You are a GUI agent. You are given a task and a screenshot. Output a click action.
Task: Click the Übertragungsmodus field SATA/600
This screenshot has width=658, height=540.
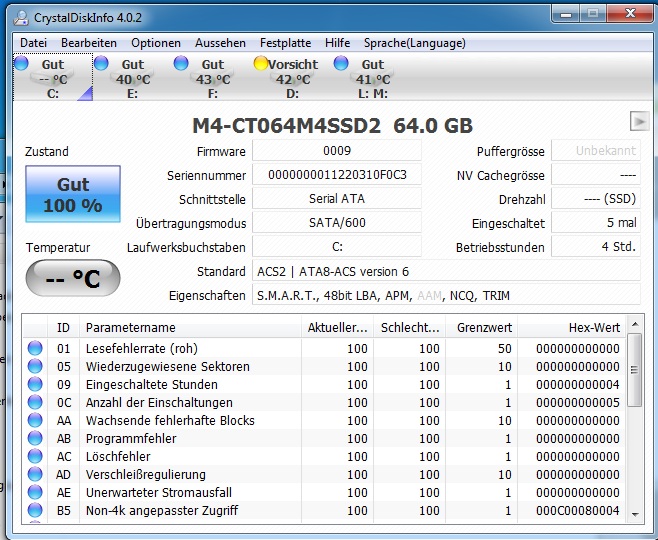337,222
